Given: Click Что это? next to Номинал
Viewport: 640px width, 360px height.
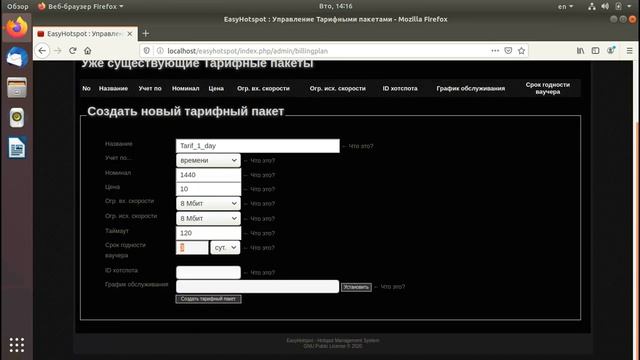Looking at the screenshot, I should (262, 175).
